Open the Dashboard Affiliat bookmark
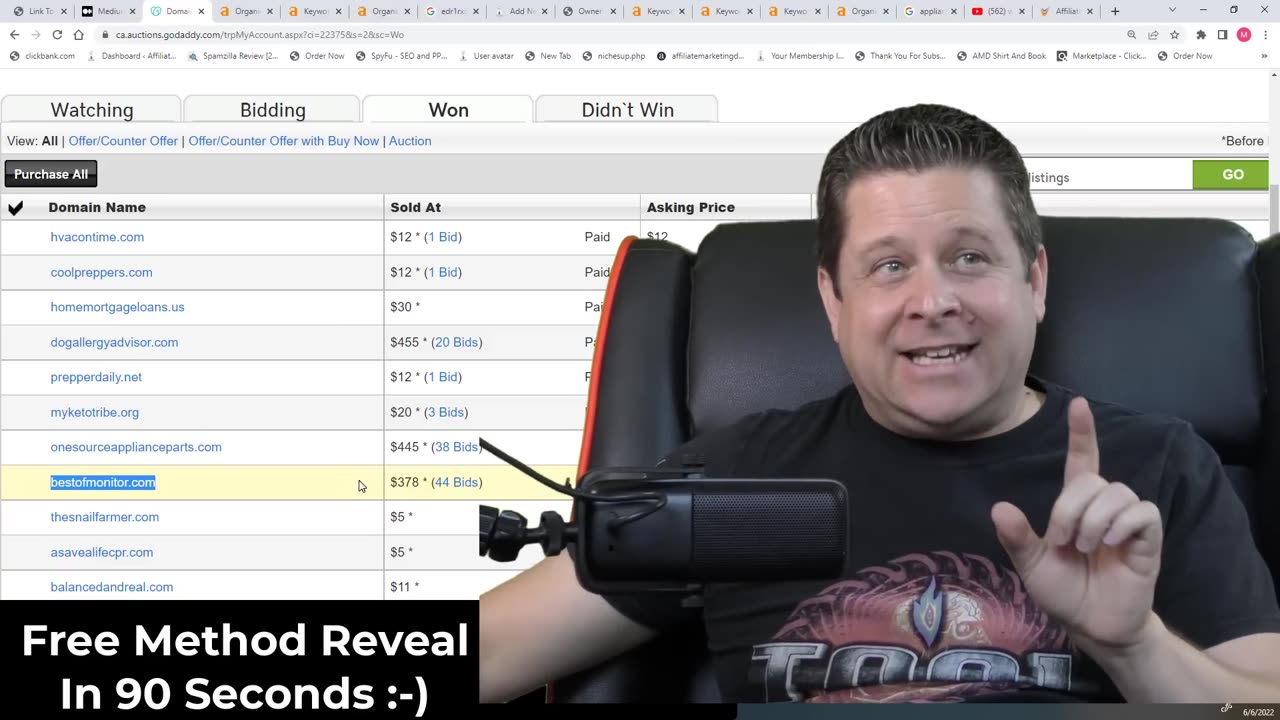Screen dimensions: 1280x720 131,56
